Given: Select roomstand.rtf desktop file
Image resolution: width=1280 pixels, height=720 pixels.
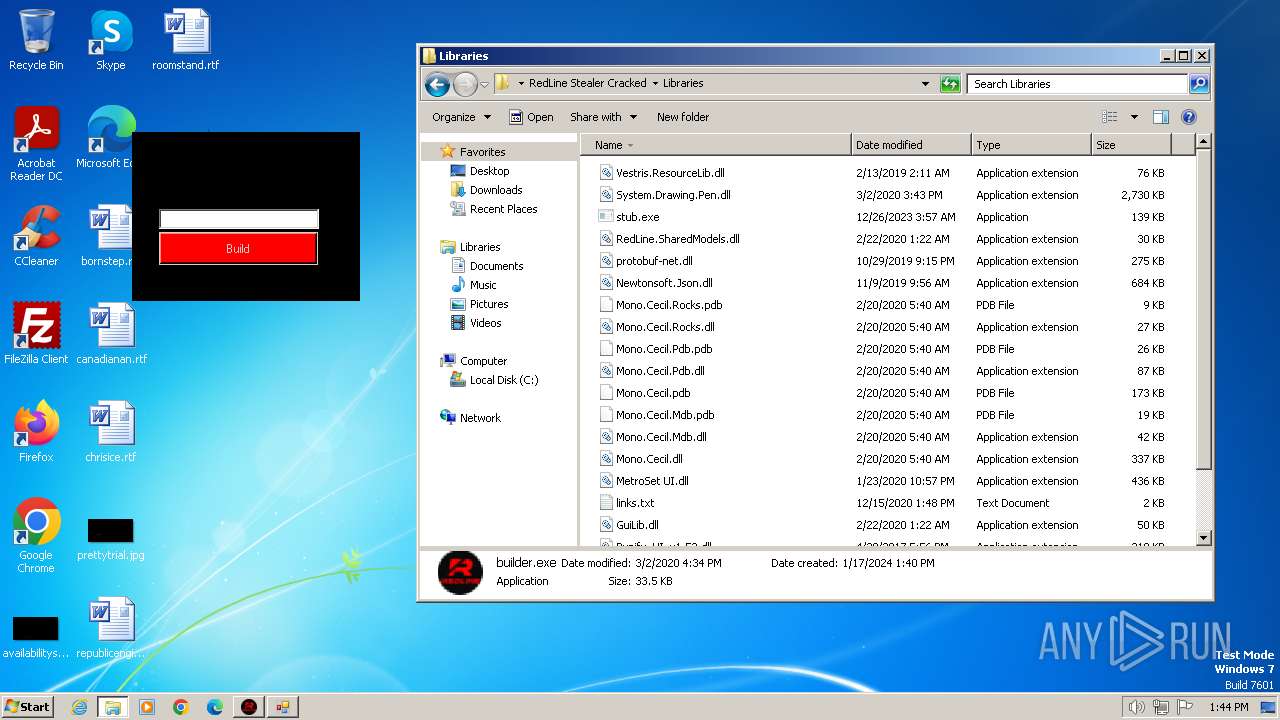Looking at the screenshot, I should coord(186,40).
